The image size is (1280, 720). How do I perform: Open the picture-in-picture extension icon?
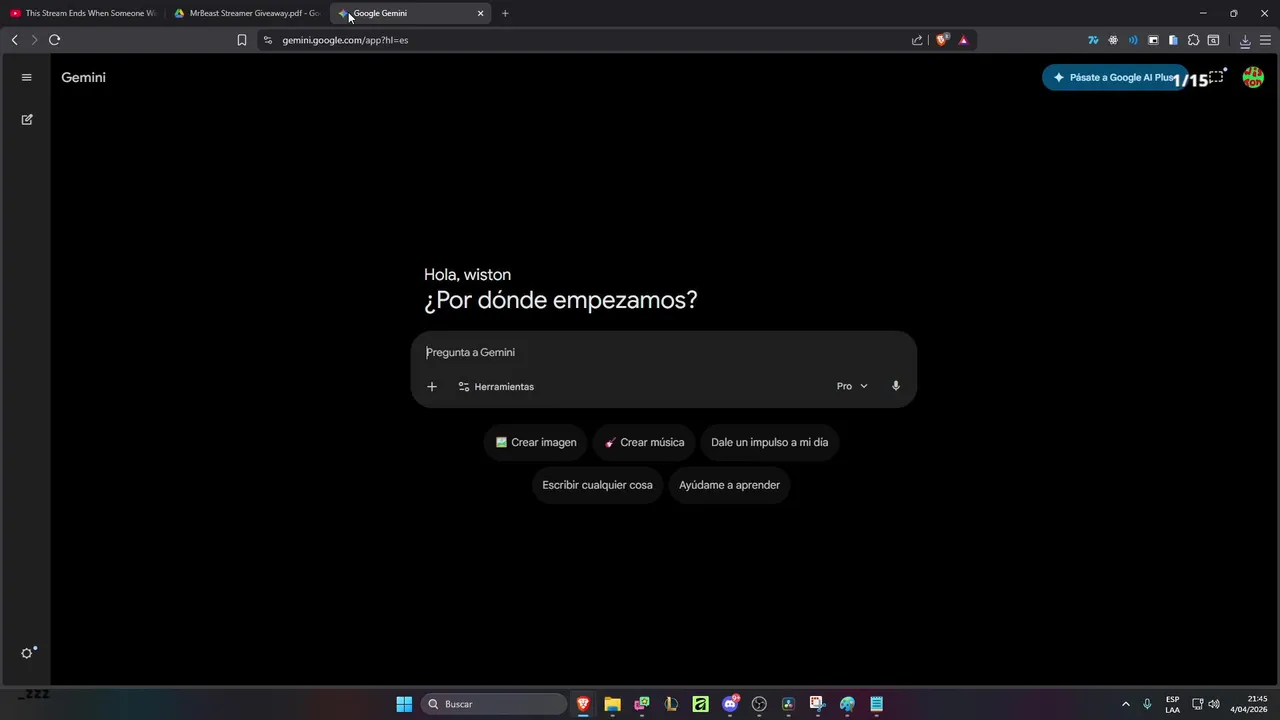tap(1153, 40)
